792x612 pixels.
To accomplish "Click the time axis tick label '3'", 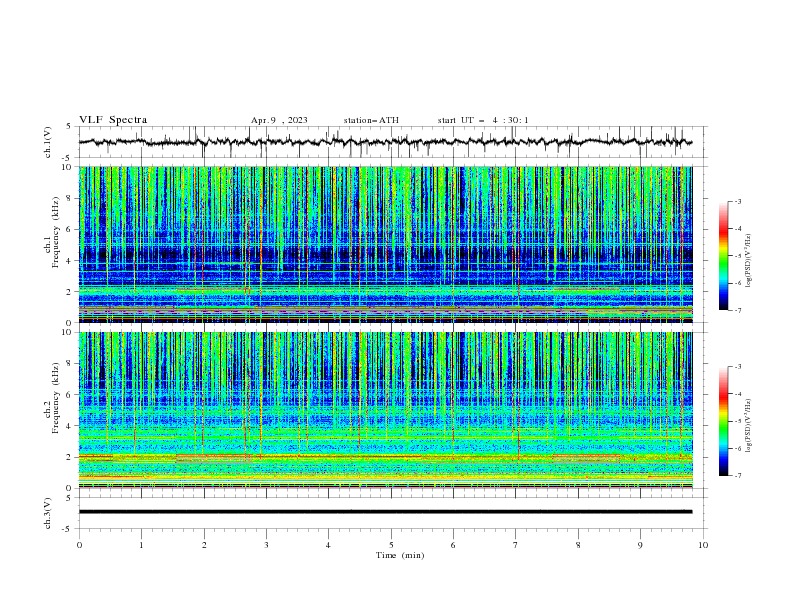I will pyautogui.click(x=266, y=545).
